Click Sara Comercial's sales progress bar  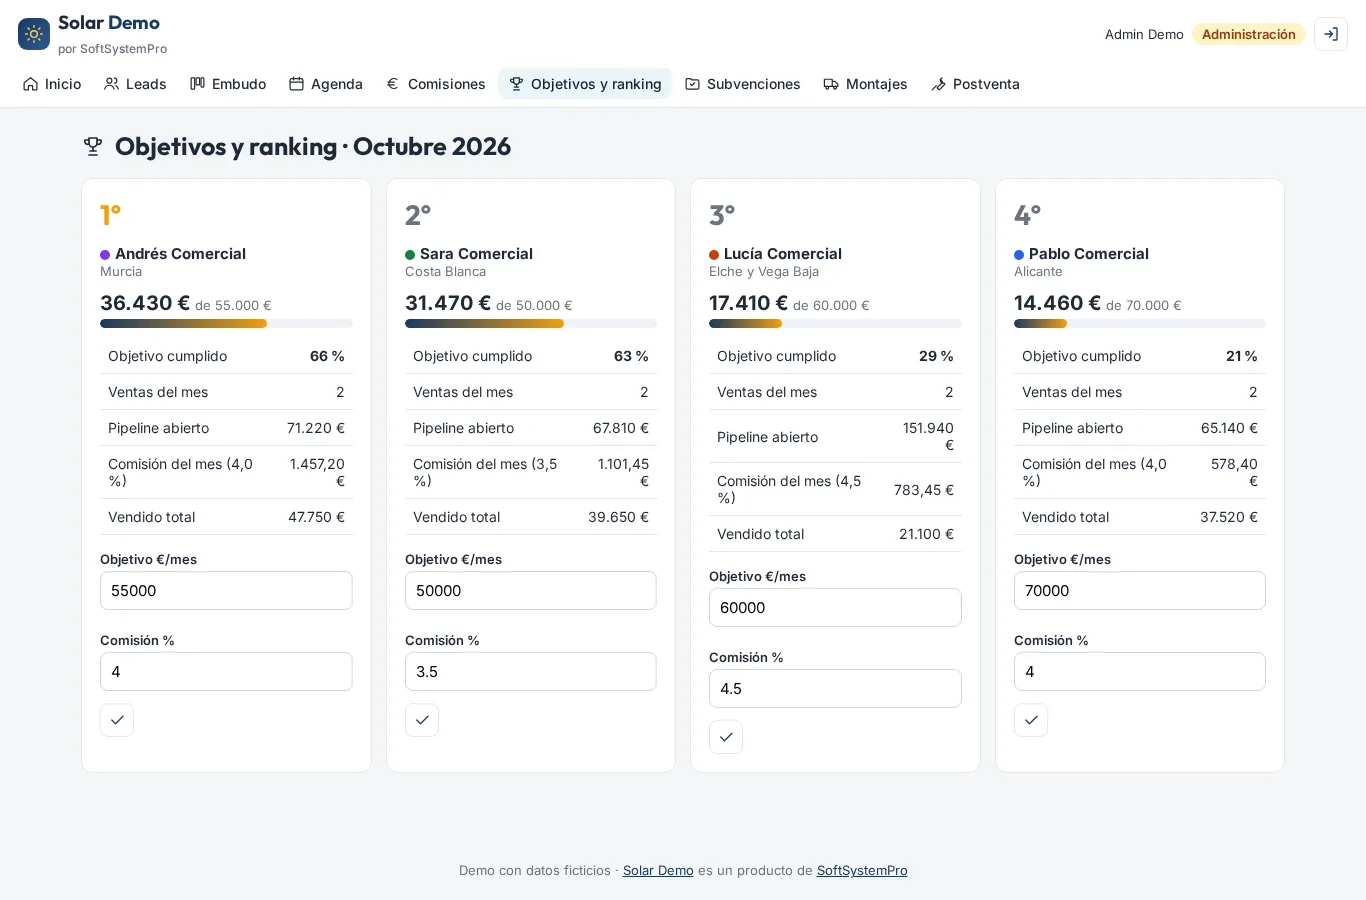531,324
